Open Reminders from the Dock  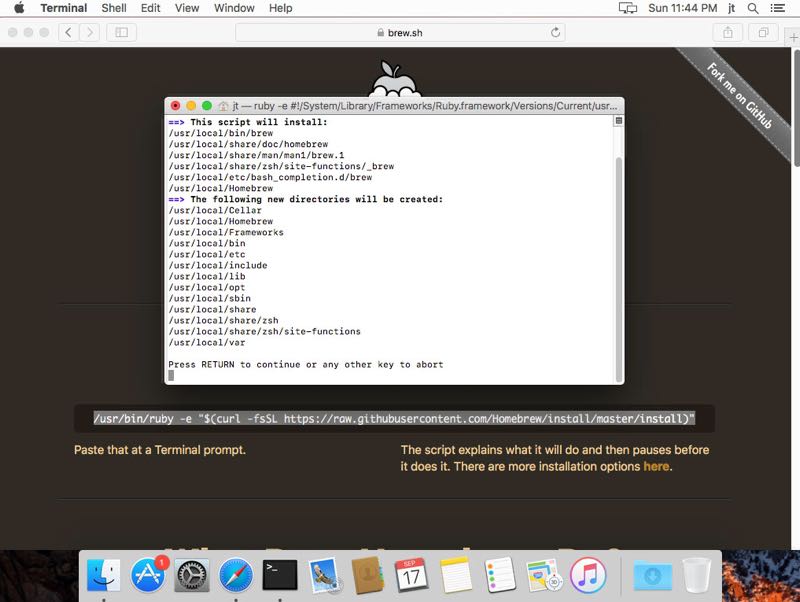500,575
